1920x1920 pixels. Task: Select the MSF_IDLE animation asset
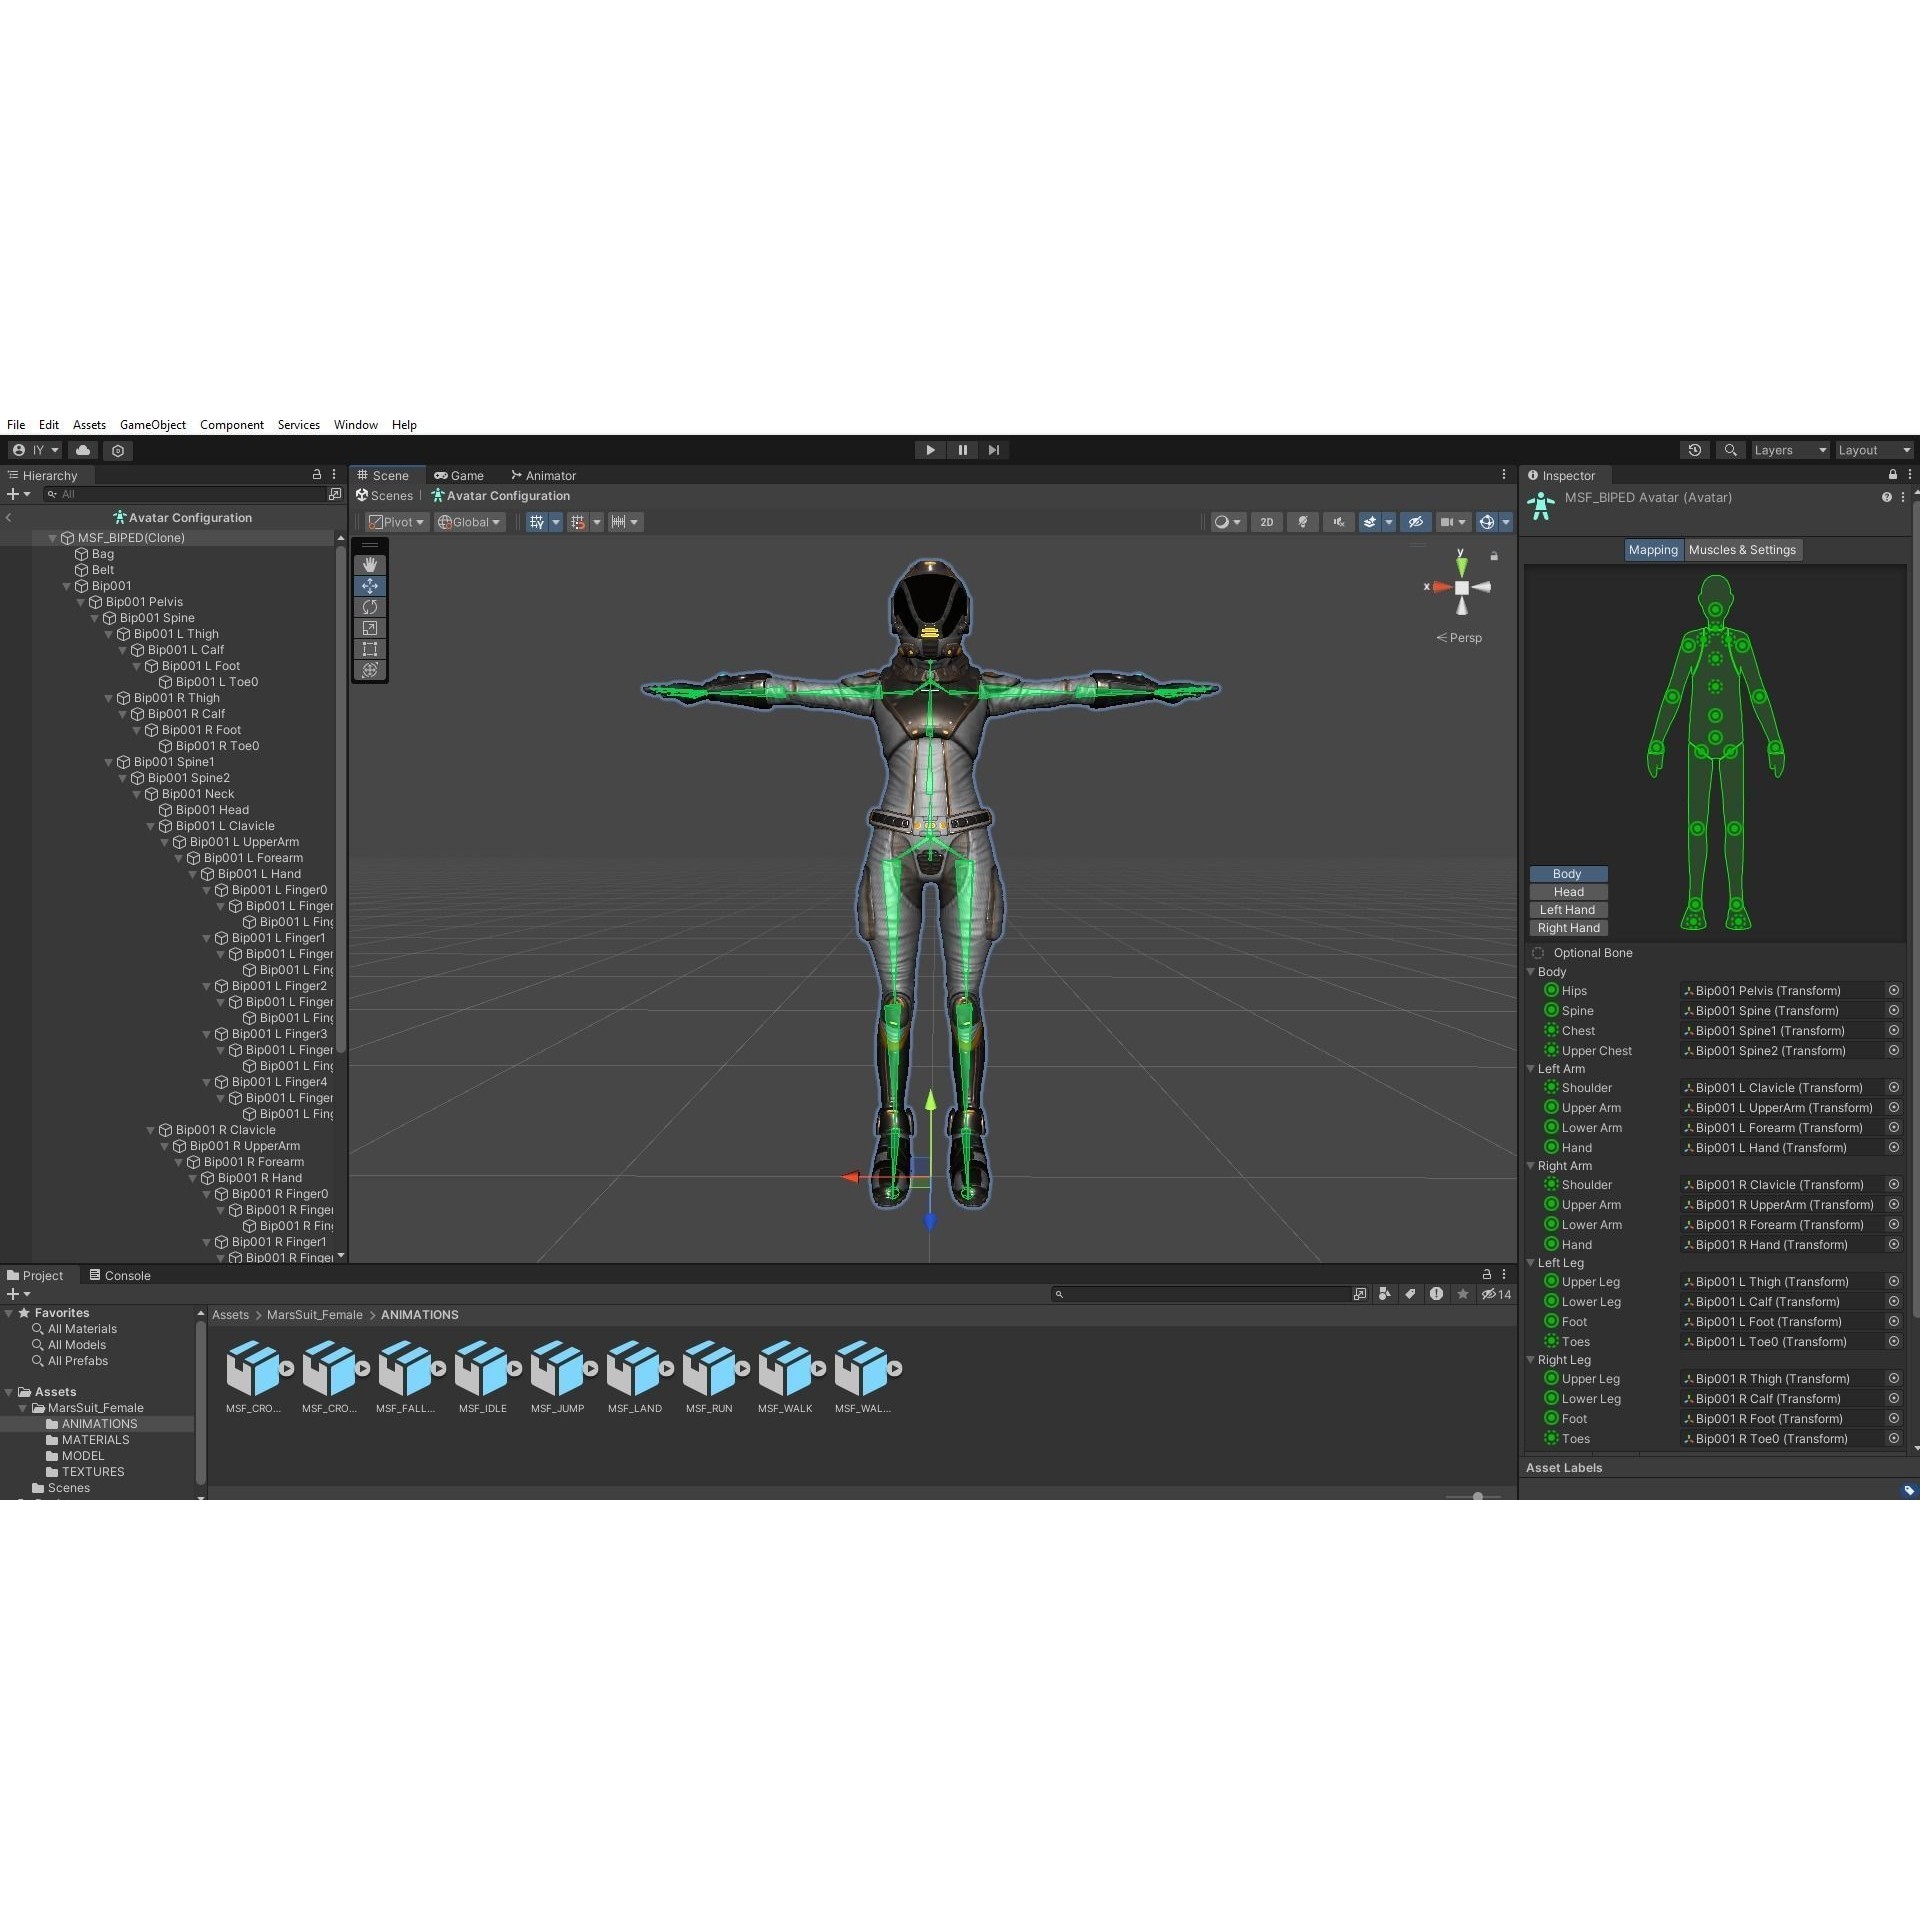tap(483, 1377)
